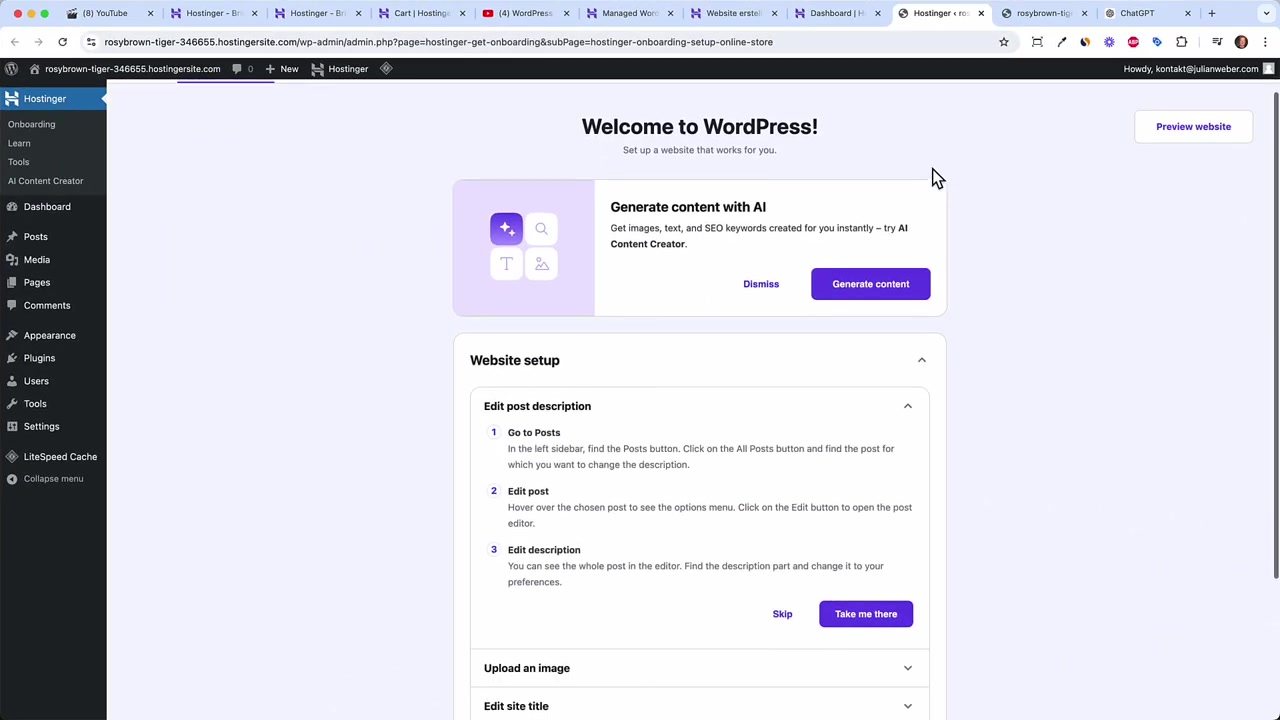
Task: Open the Howdy kontakt@julianweber.com account menu
Action: click(x=1198, y=69)
